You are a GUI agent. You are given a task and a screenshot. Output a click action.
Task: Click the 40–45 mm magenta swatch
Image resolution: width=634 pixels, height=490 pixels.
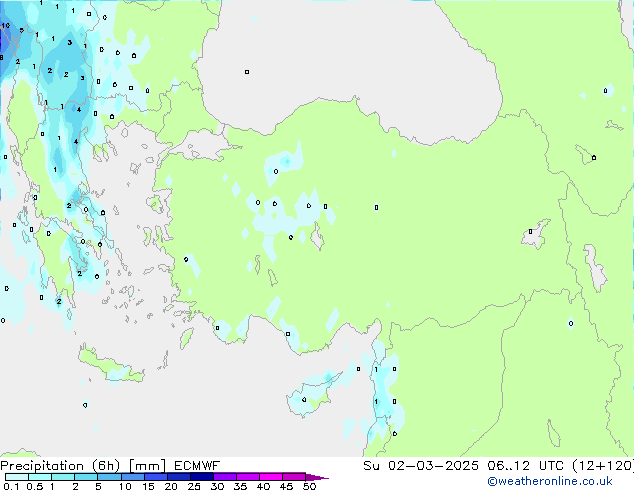click(271, 477)
